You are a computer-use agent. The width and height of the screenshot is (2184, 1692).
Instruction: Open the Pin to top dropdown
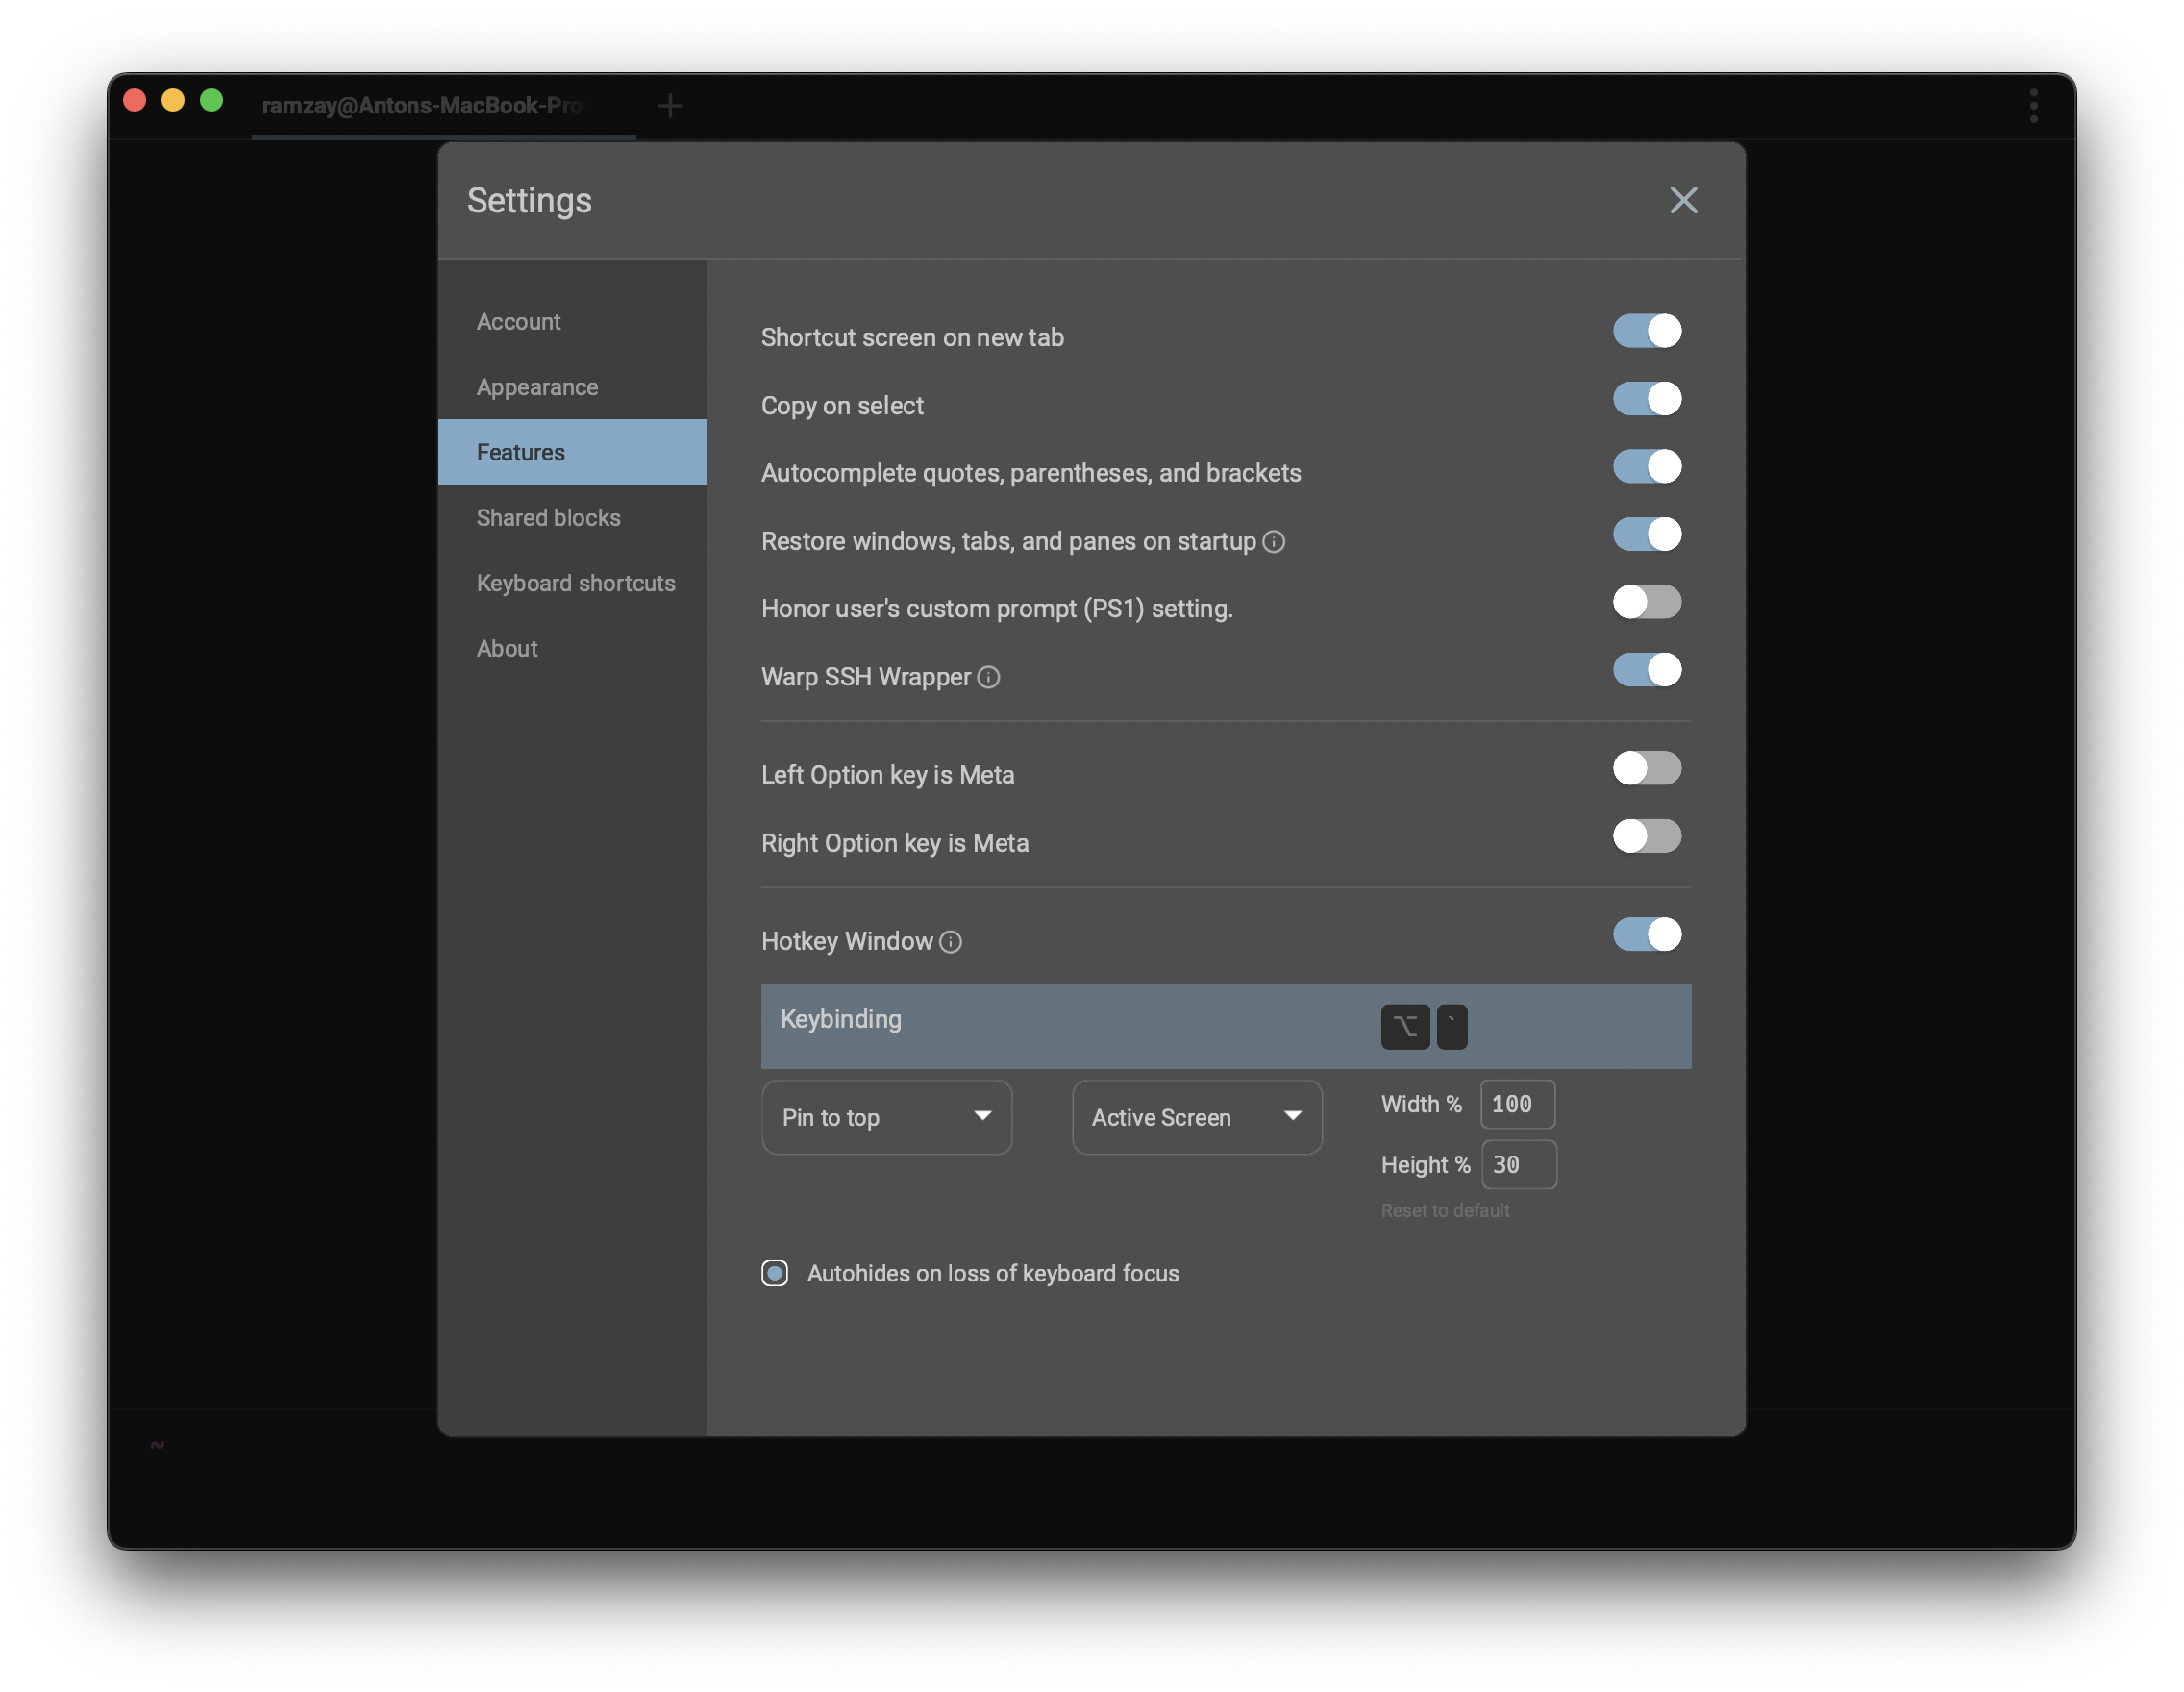[x=886, y=1117]
